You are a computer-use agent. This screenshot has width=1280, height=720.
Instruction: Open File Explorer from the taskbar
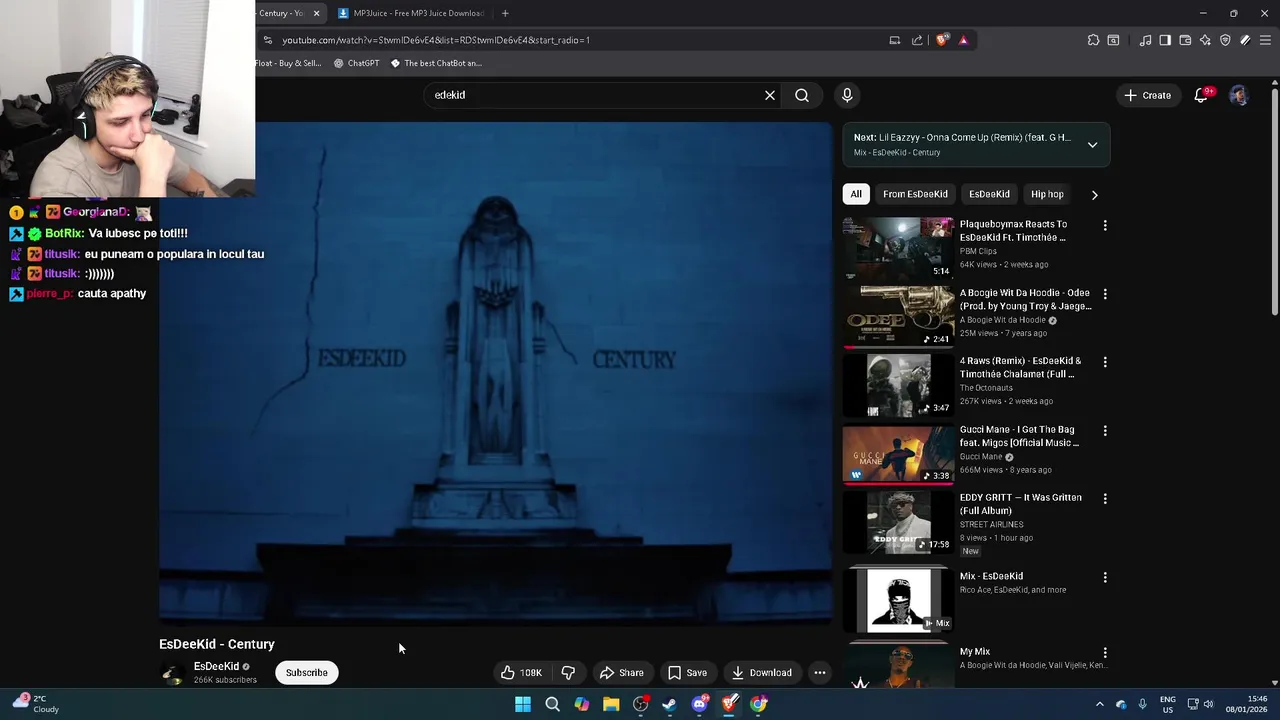pos(611,704)
